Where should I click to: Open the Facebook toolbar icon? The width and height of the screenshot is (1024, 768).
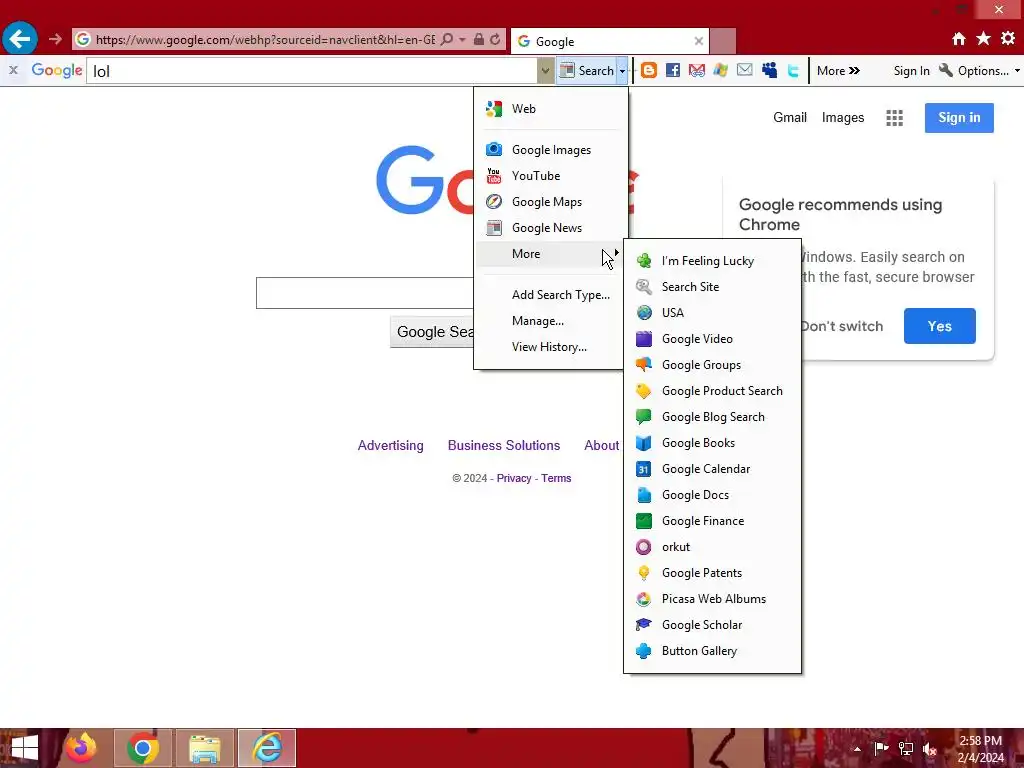tap(673, 71)
